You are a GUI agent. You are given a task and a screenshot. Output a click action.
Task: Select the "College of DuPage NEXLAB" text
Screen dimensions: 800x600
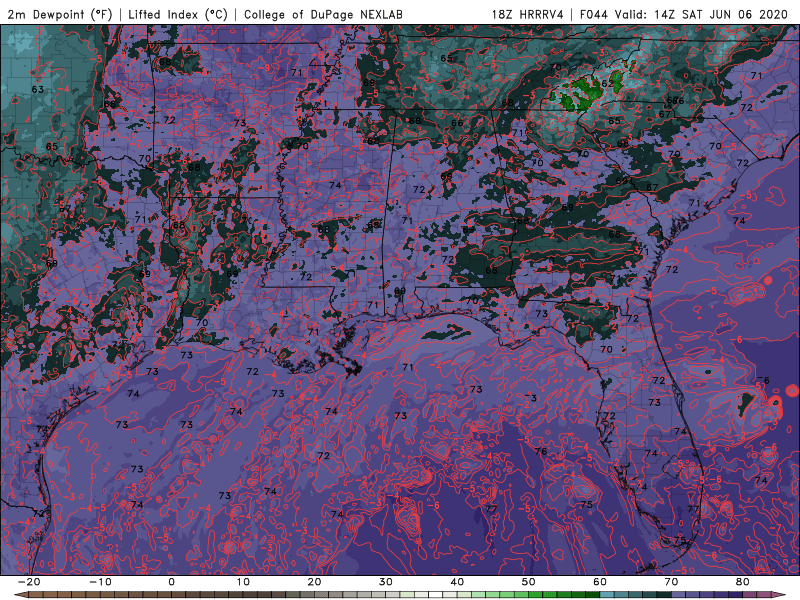[x=323, y=14]
